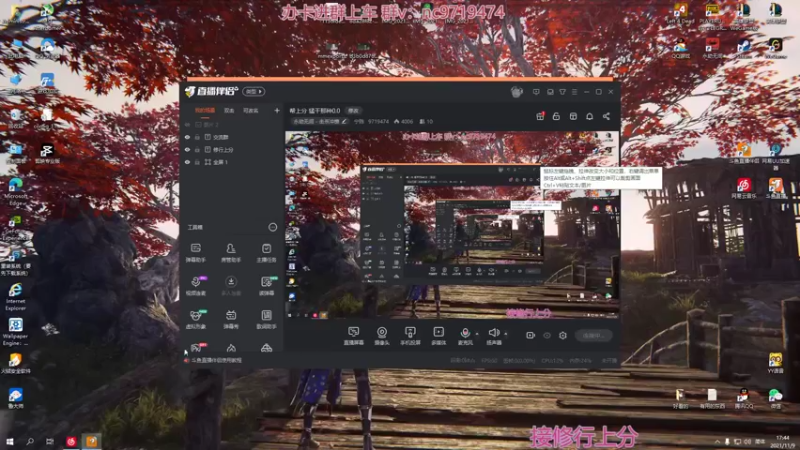Toggle the preview eye icon in bottom bar
This screenshot has height=450, width=800.
click(547, 335)
